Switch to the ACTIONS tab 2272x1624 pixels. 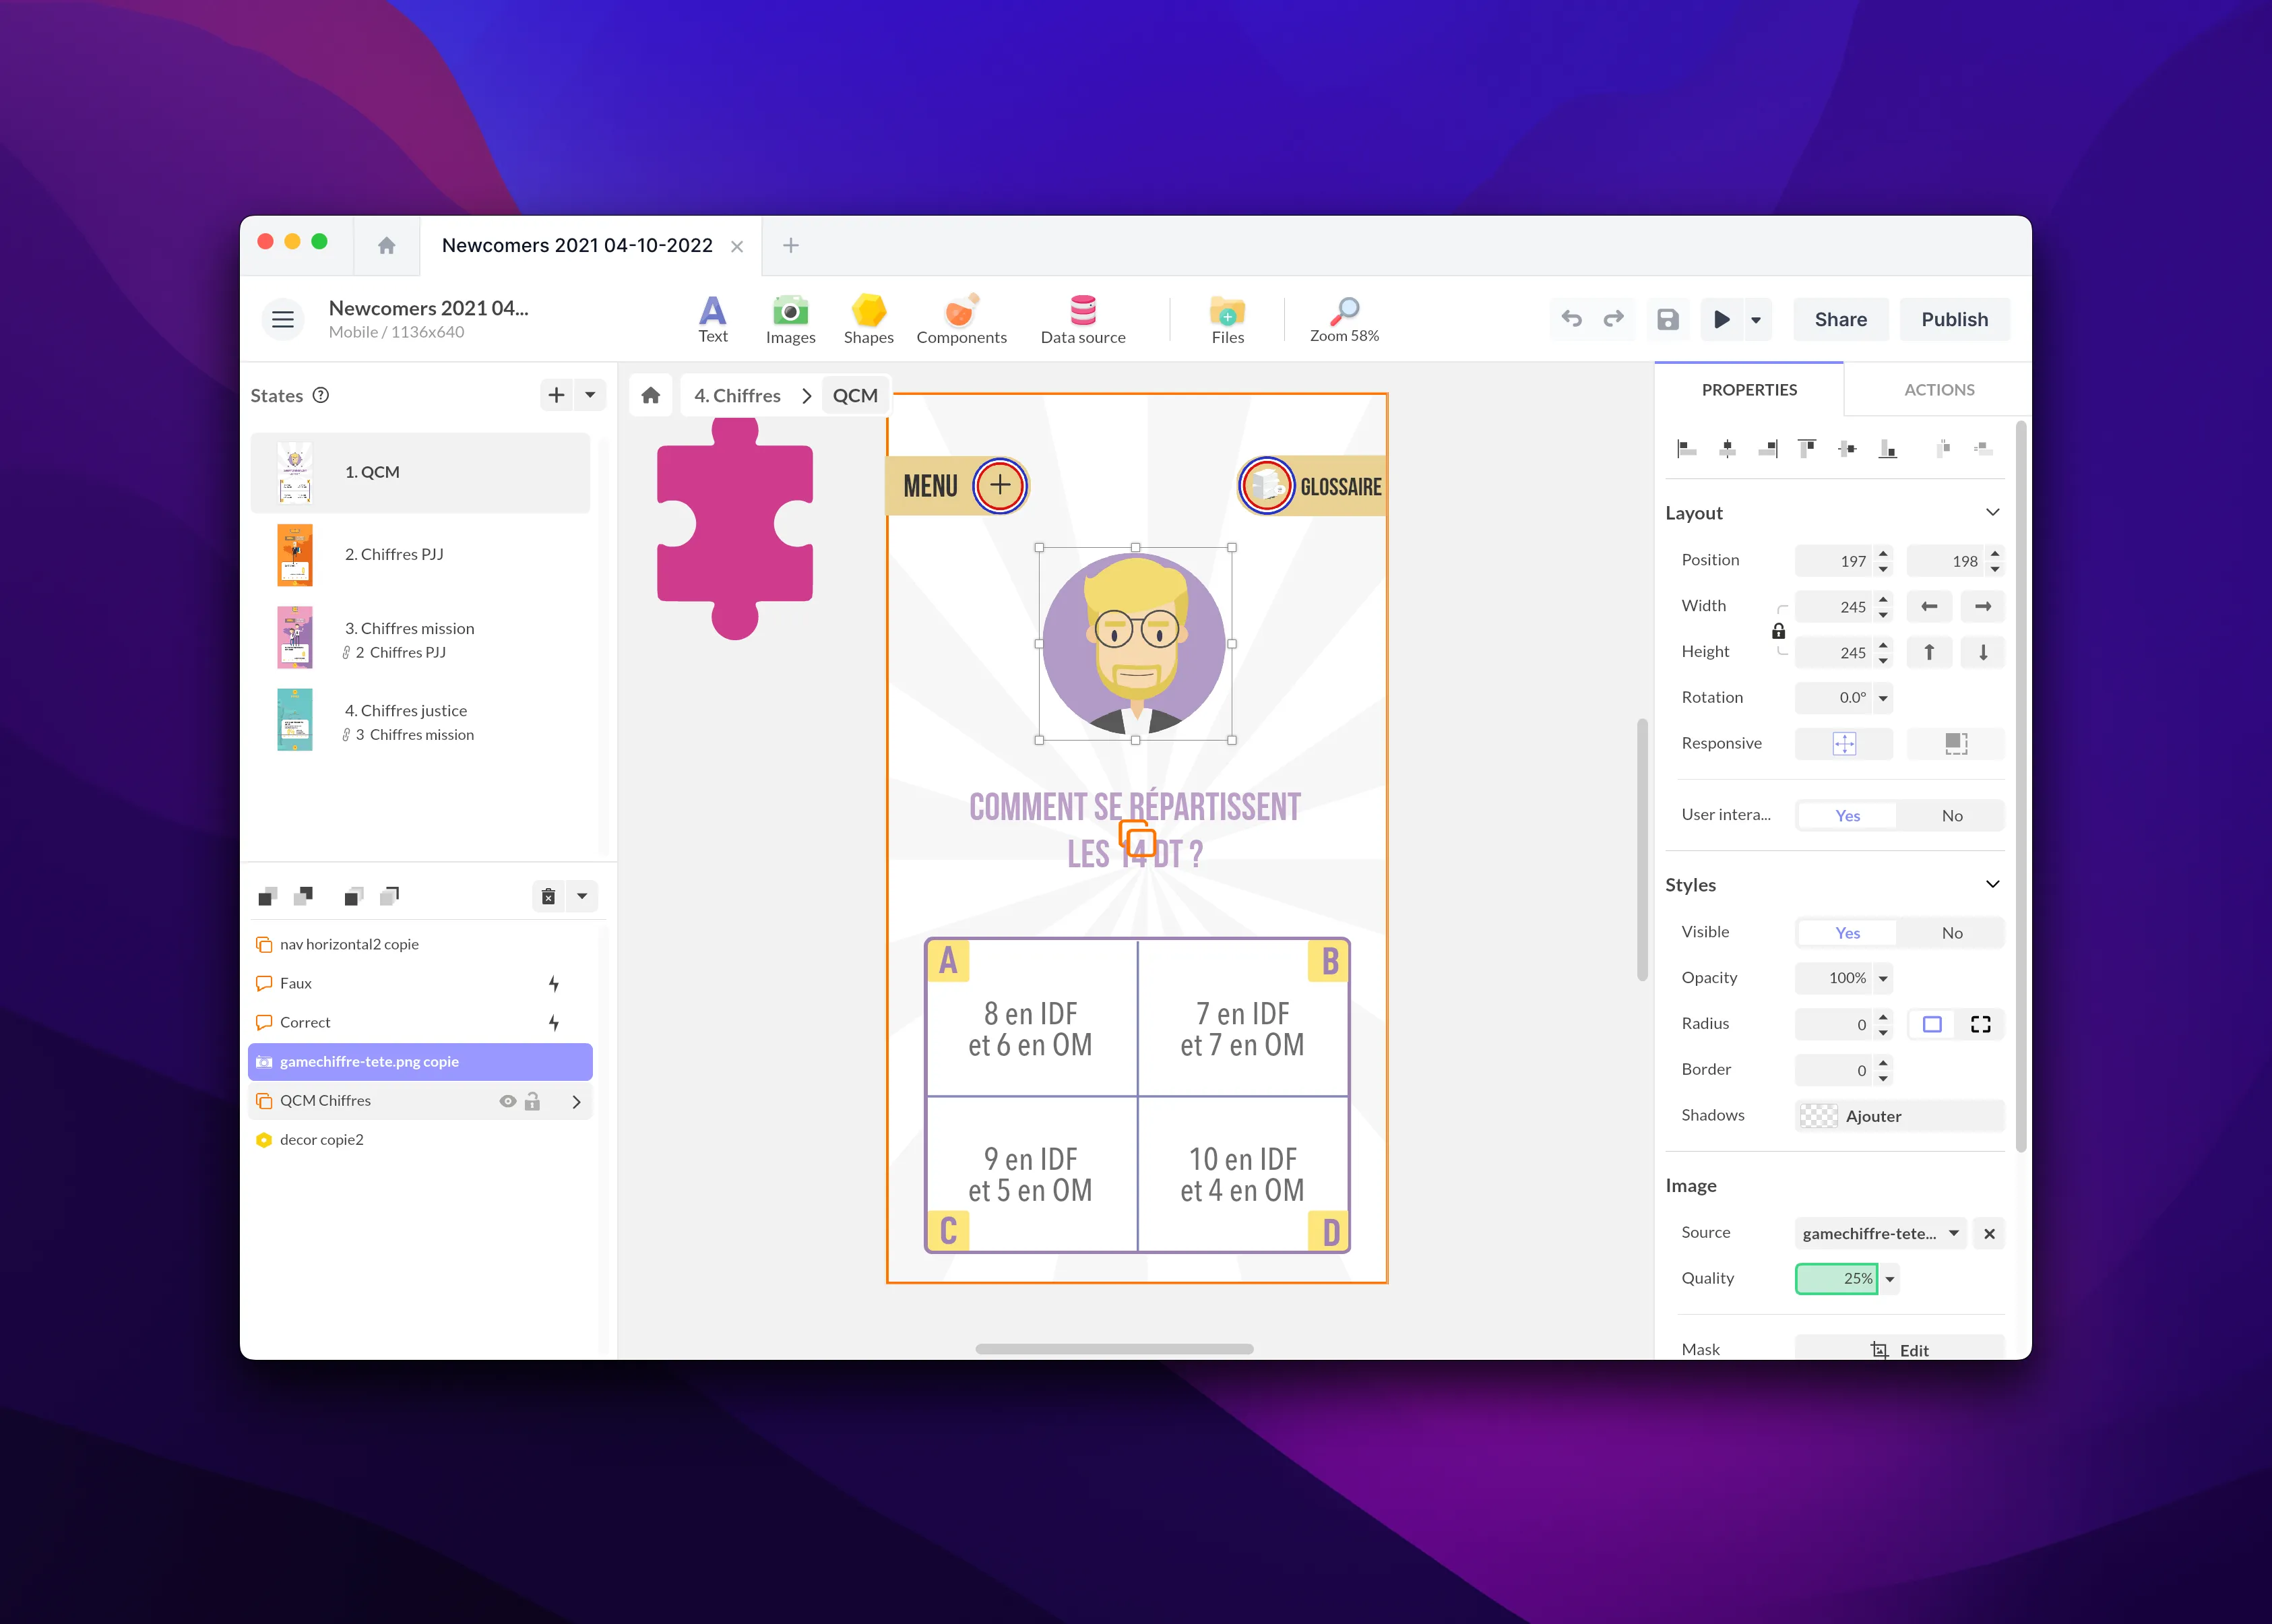tap(1938, 389)
